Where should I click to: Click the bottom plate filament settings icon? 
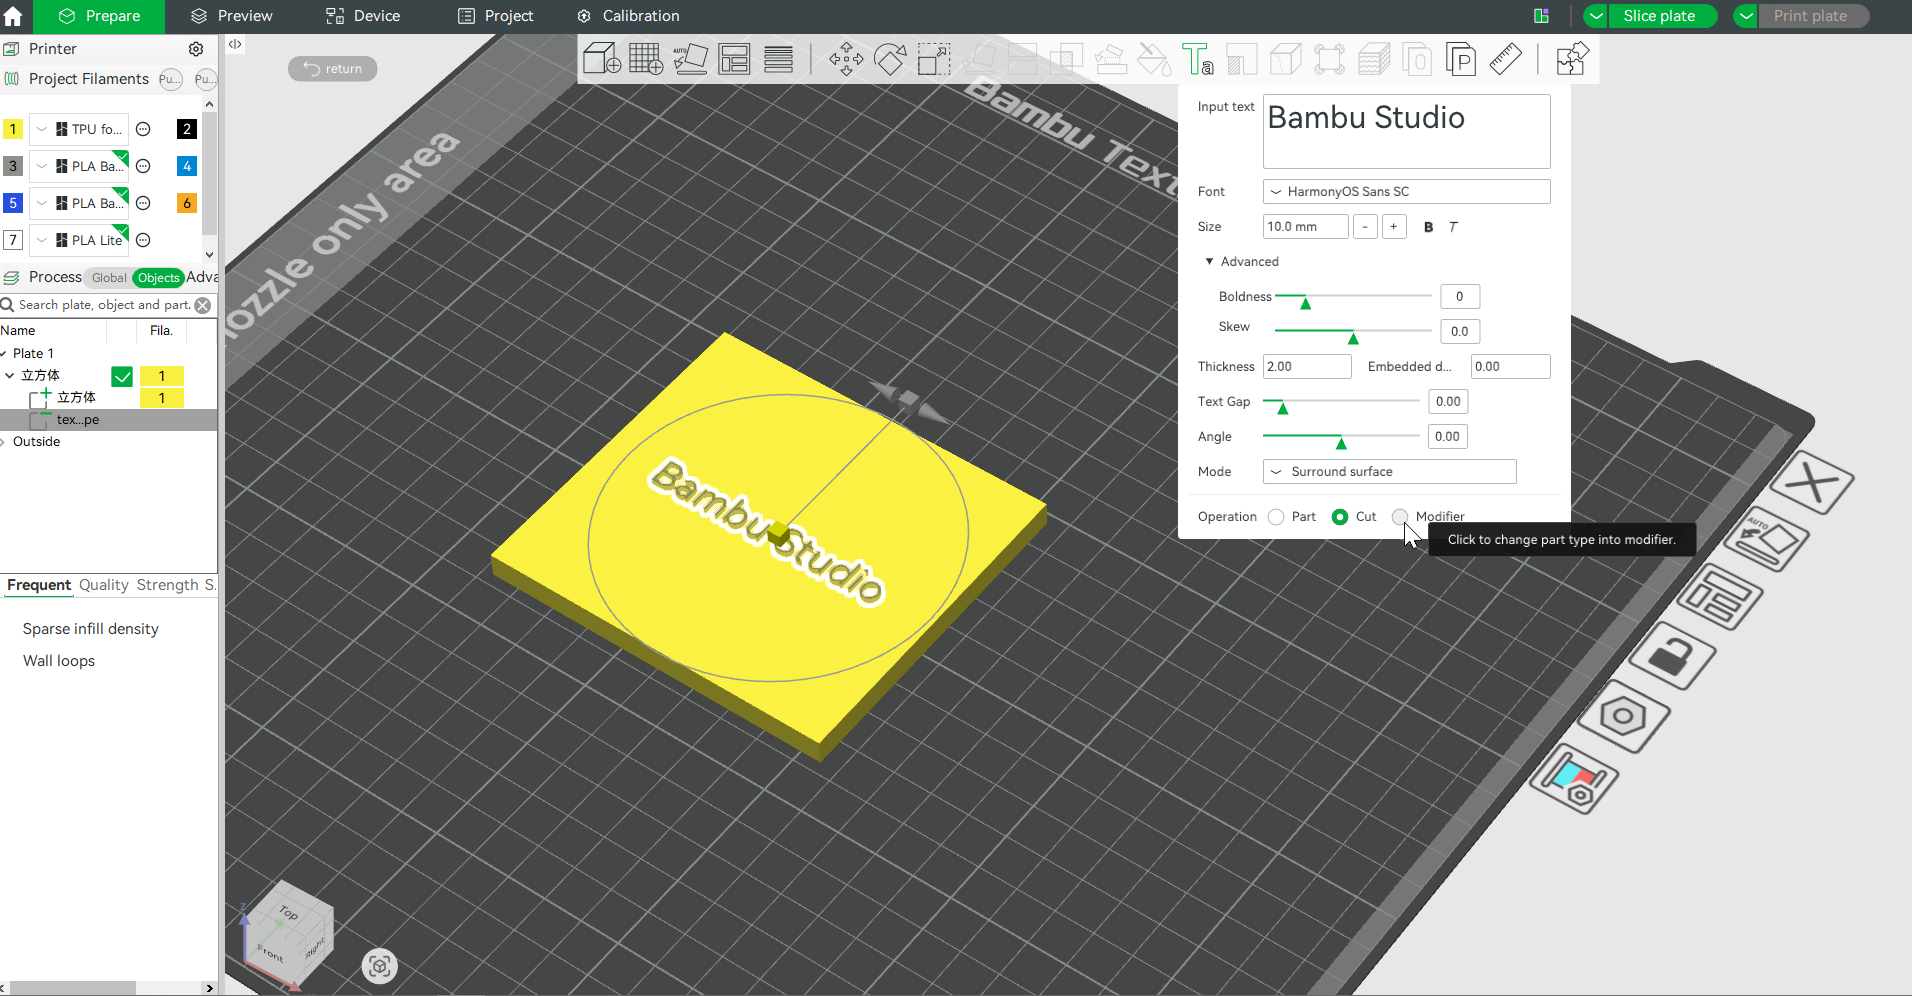(1574, 779)
